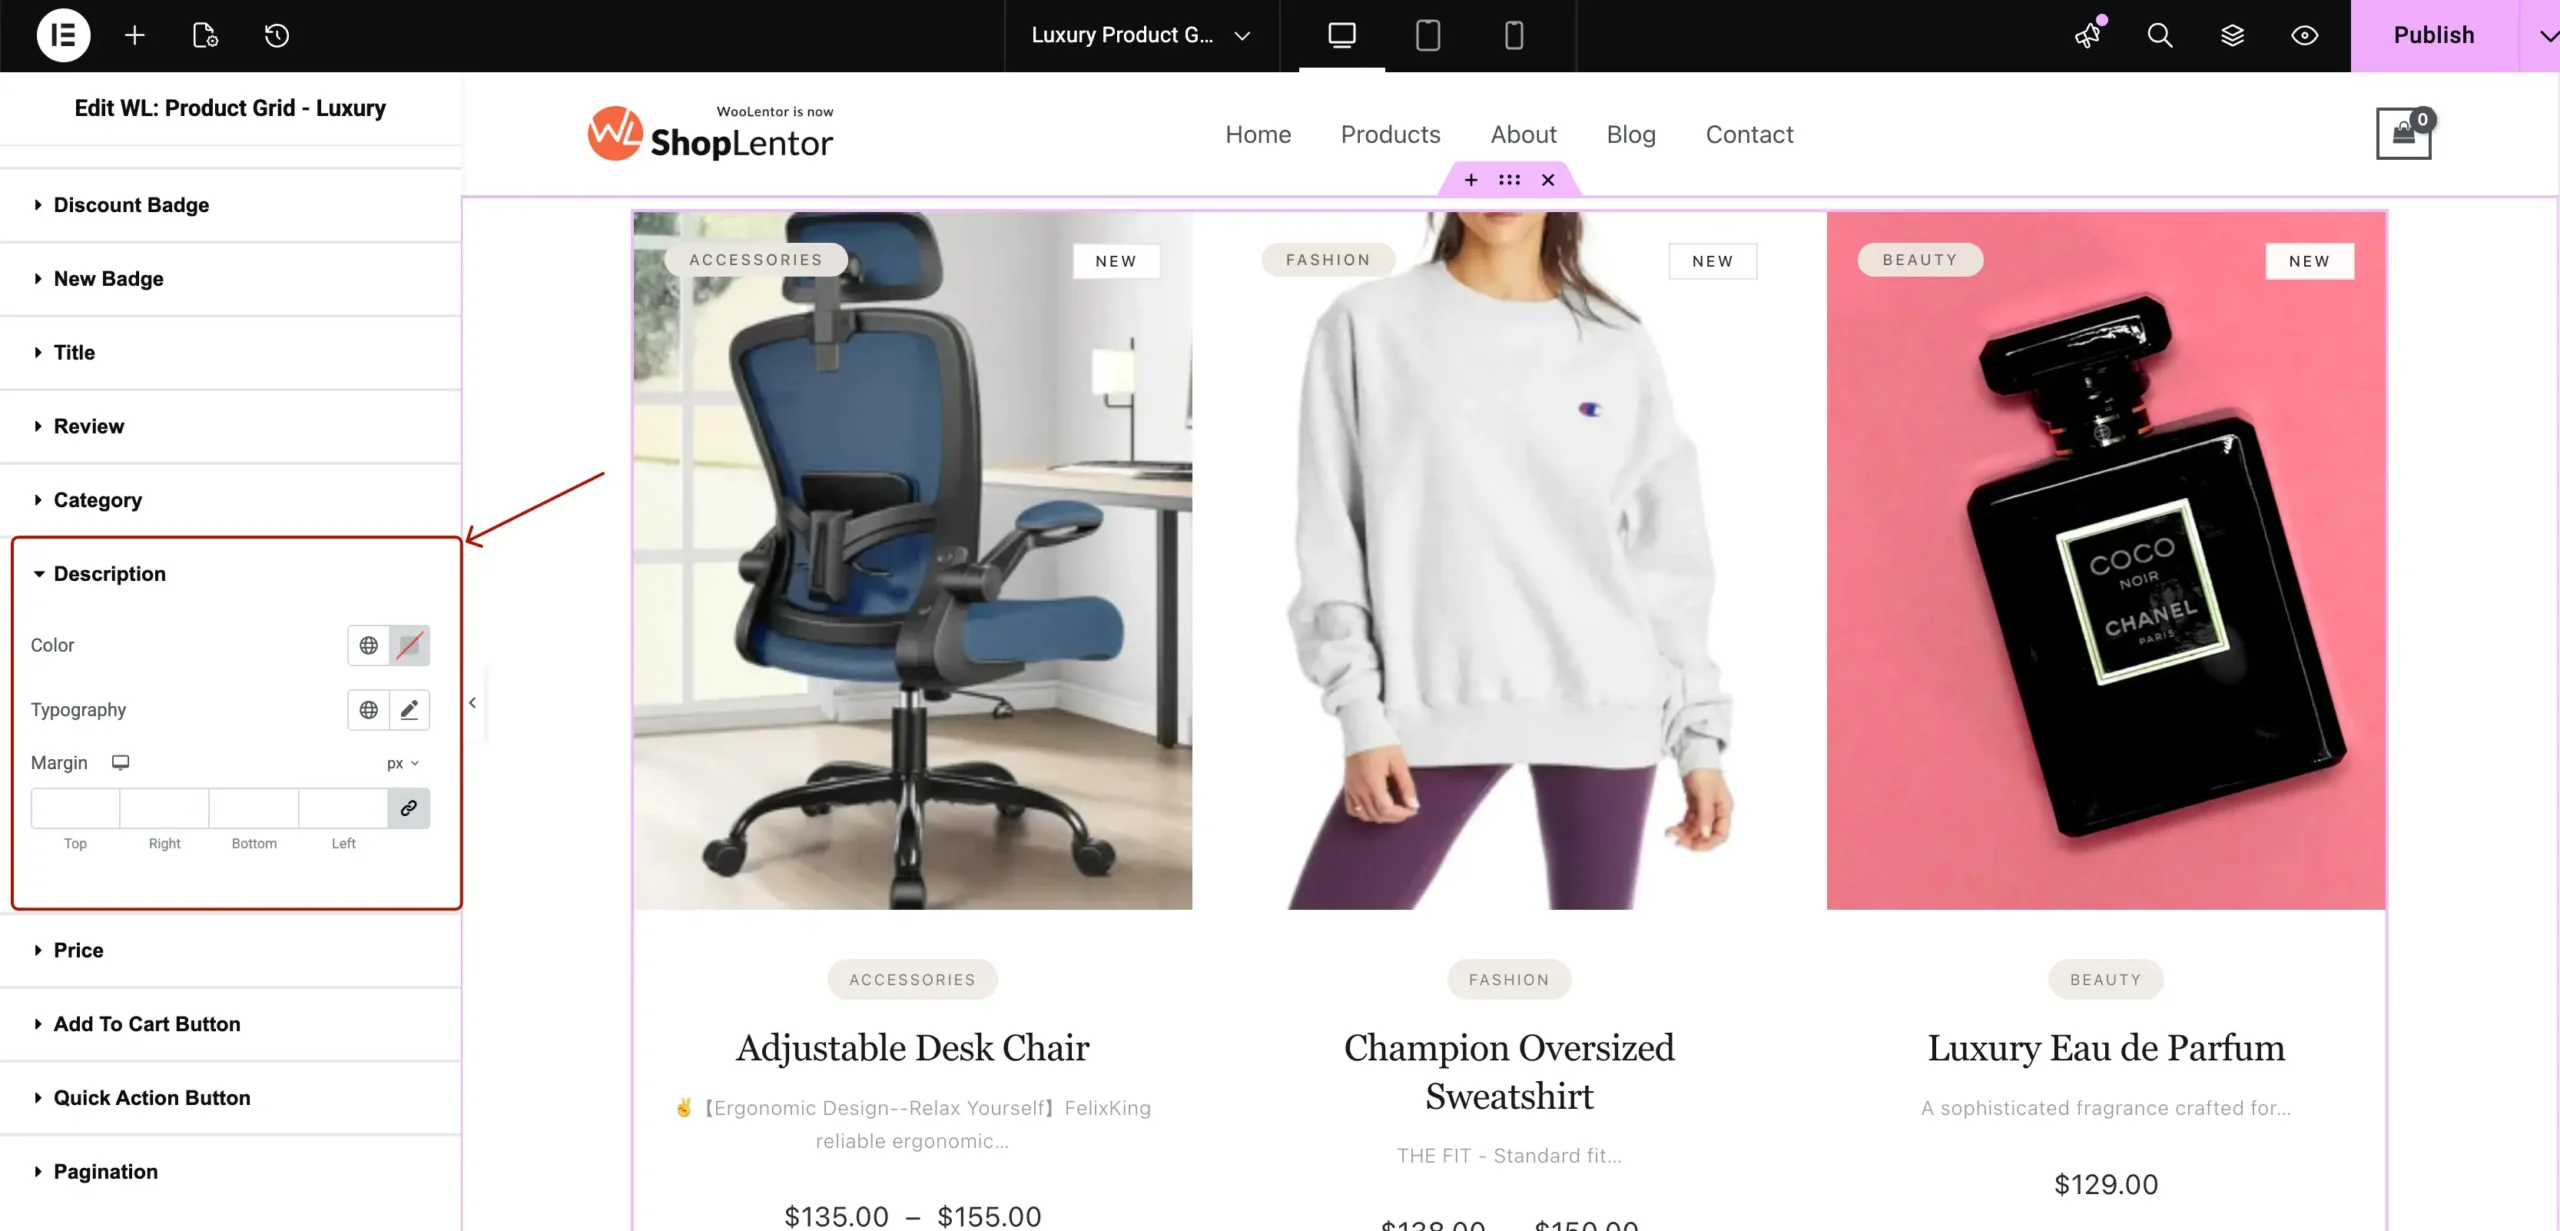The image size is (2560, 1231).
Task: Click the Elementor logo menu icon
Action: (x=63, y=35)
